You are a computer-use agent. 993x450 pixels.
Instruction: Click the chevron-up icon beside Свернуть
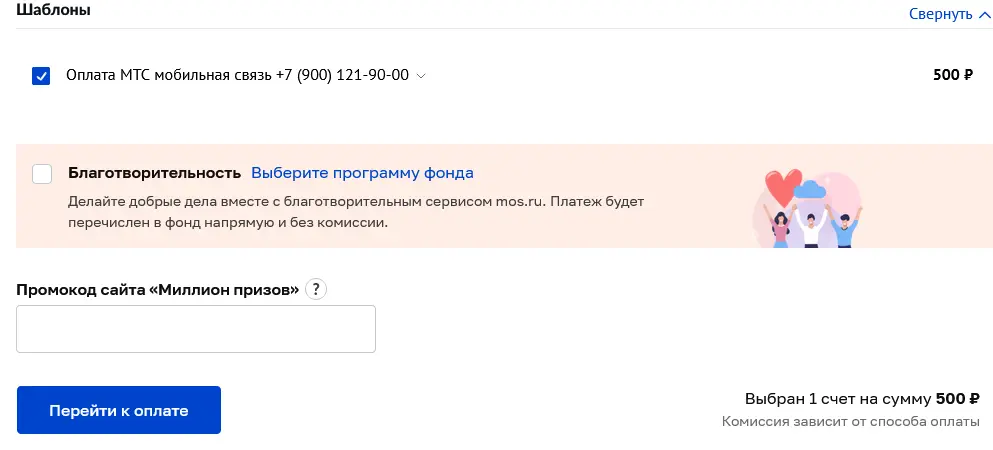coord(984,14)
